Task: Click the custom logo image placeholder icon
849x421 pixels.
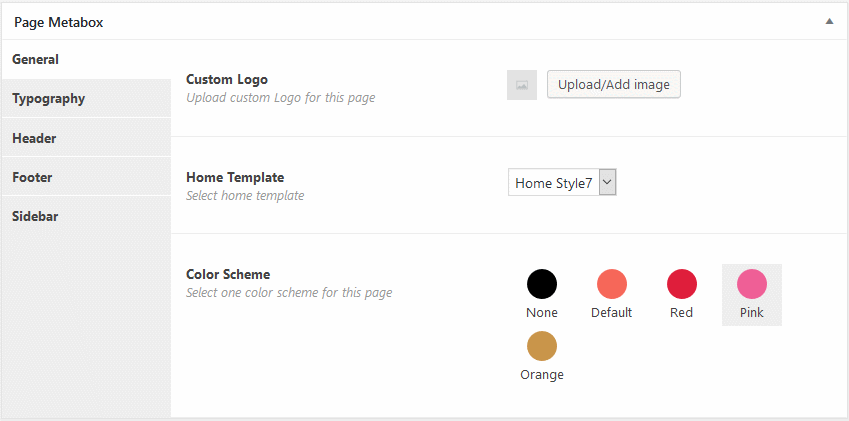Action: click(521, 85)
